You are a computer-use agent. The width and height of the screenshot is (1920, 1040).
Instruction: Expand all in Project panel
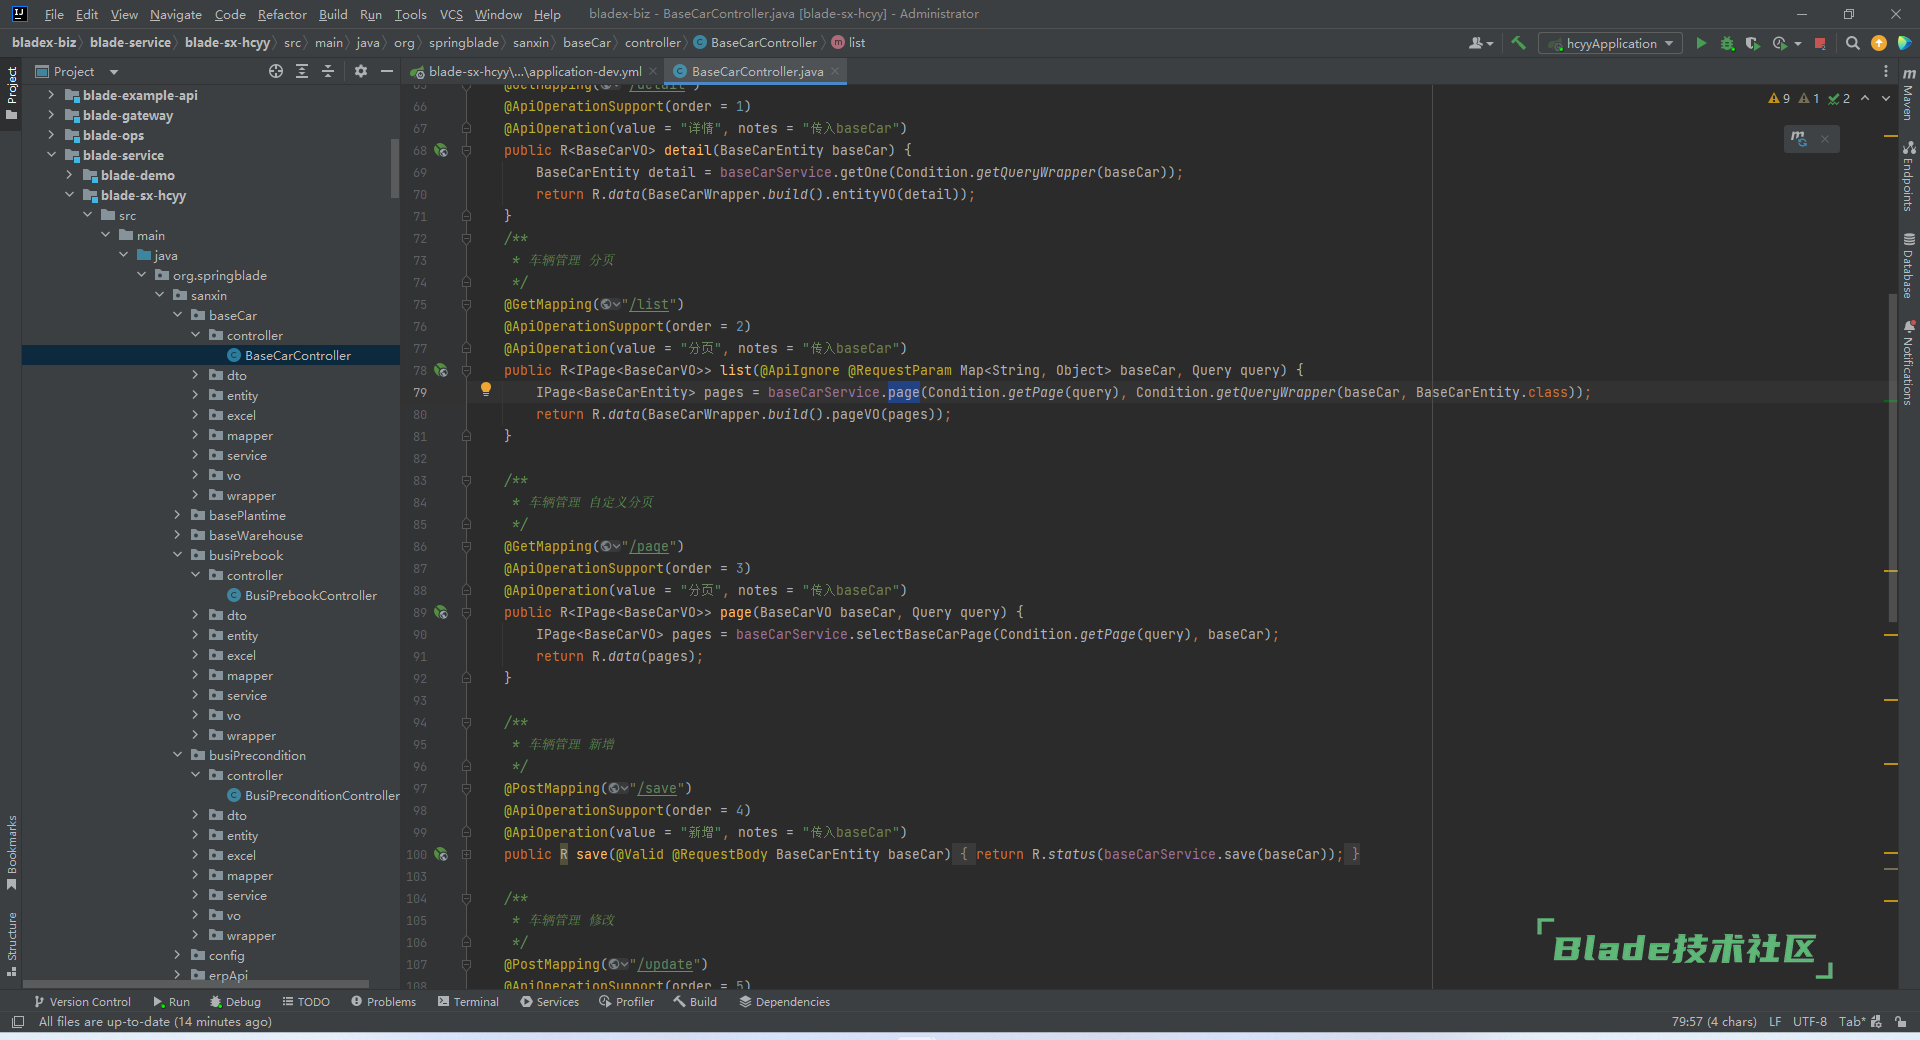point(302,71)
